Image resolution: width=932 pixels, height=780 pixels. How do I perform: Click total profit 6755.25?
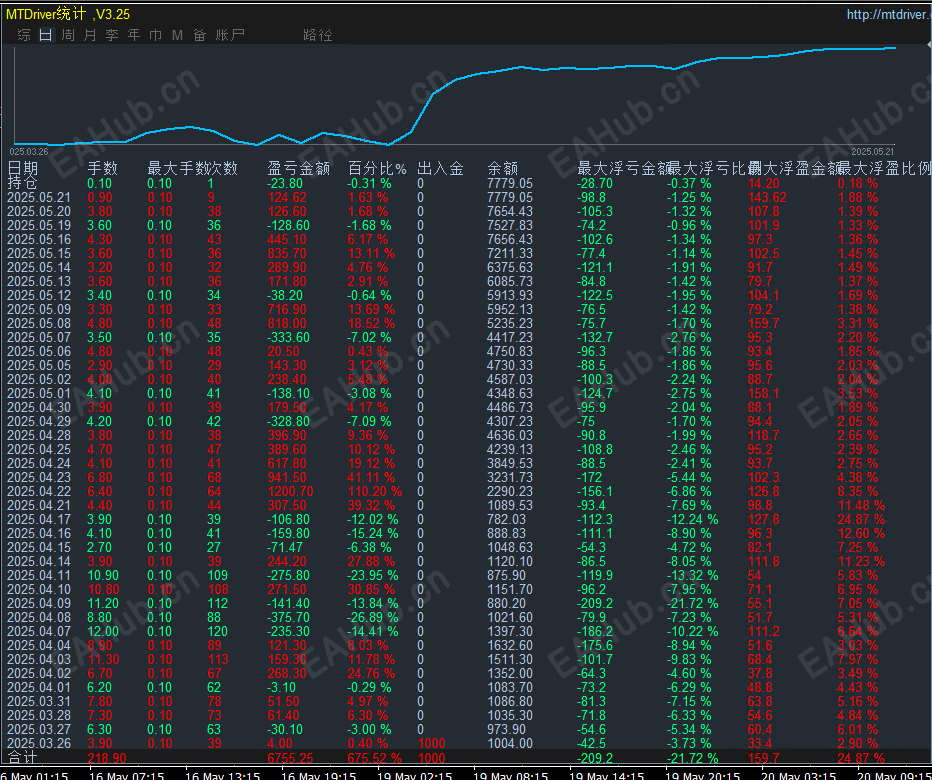click(x=291, y=758)
